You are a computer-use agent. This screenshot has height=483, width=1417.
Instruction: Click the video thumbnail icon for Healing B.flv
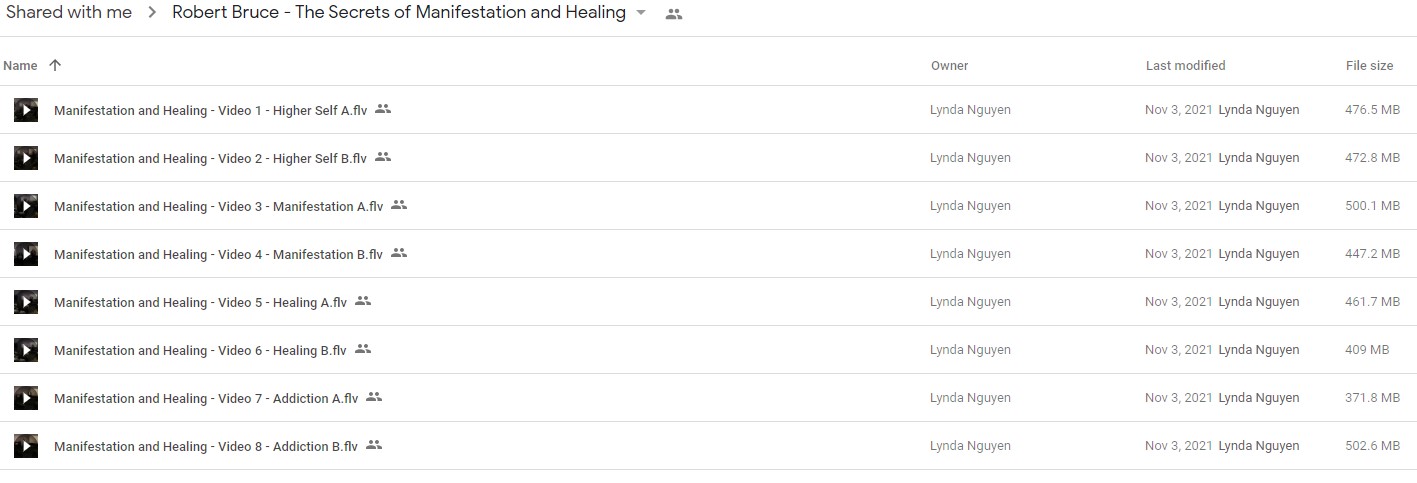26,350
